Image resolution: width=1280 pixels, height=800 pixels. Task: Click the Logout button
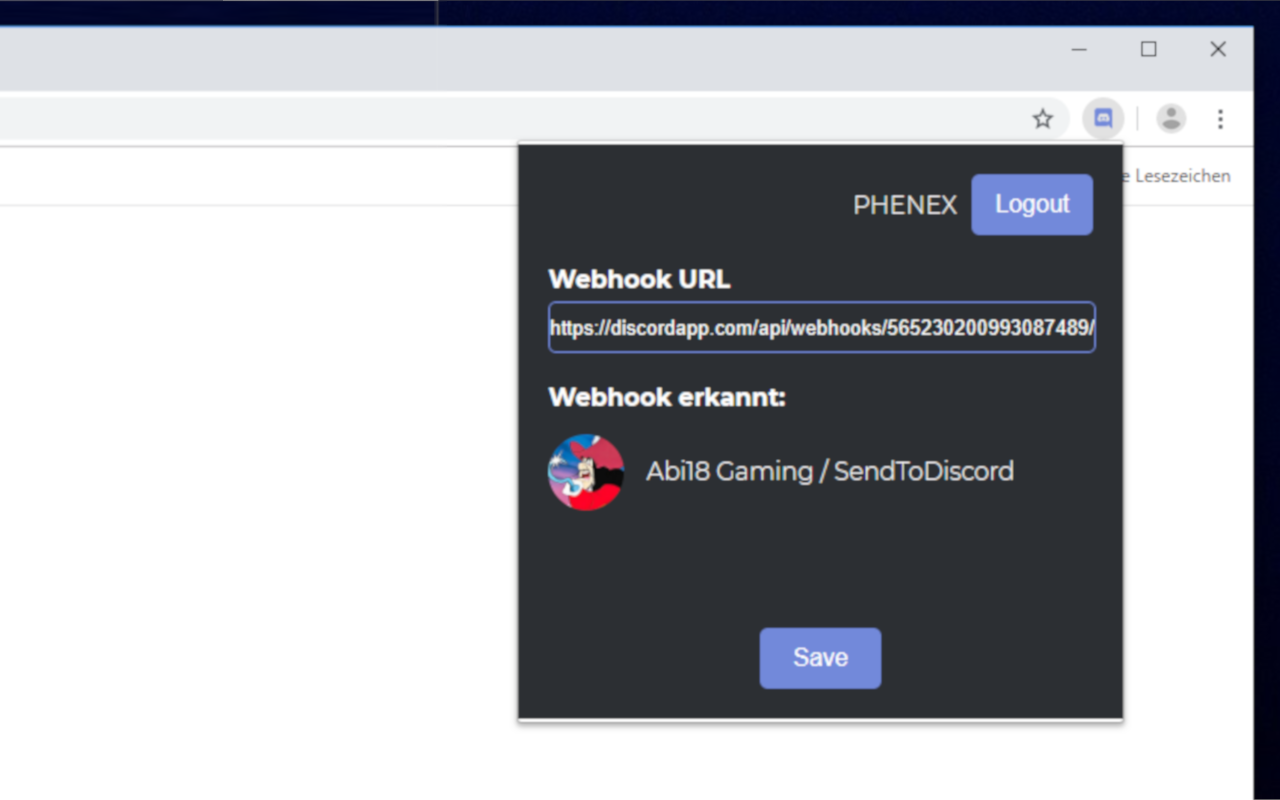click(x=1032, y=204)
